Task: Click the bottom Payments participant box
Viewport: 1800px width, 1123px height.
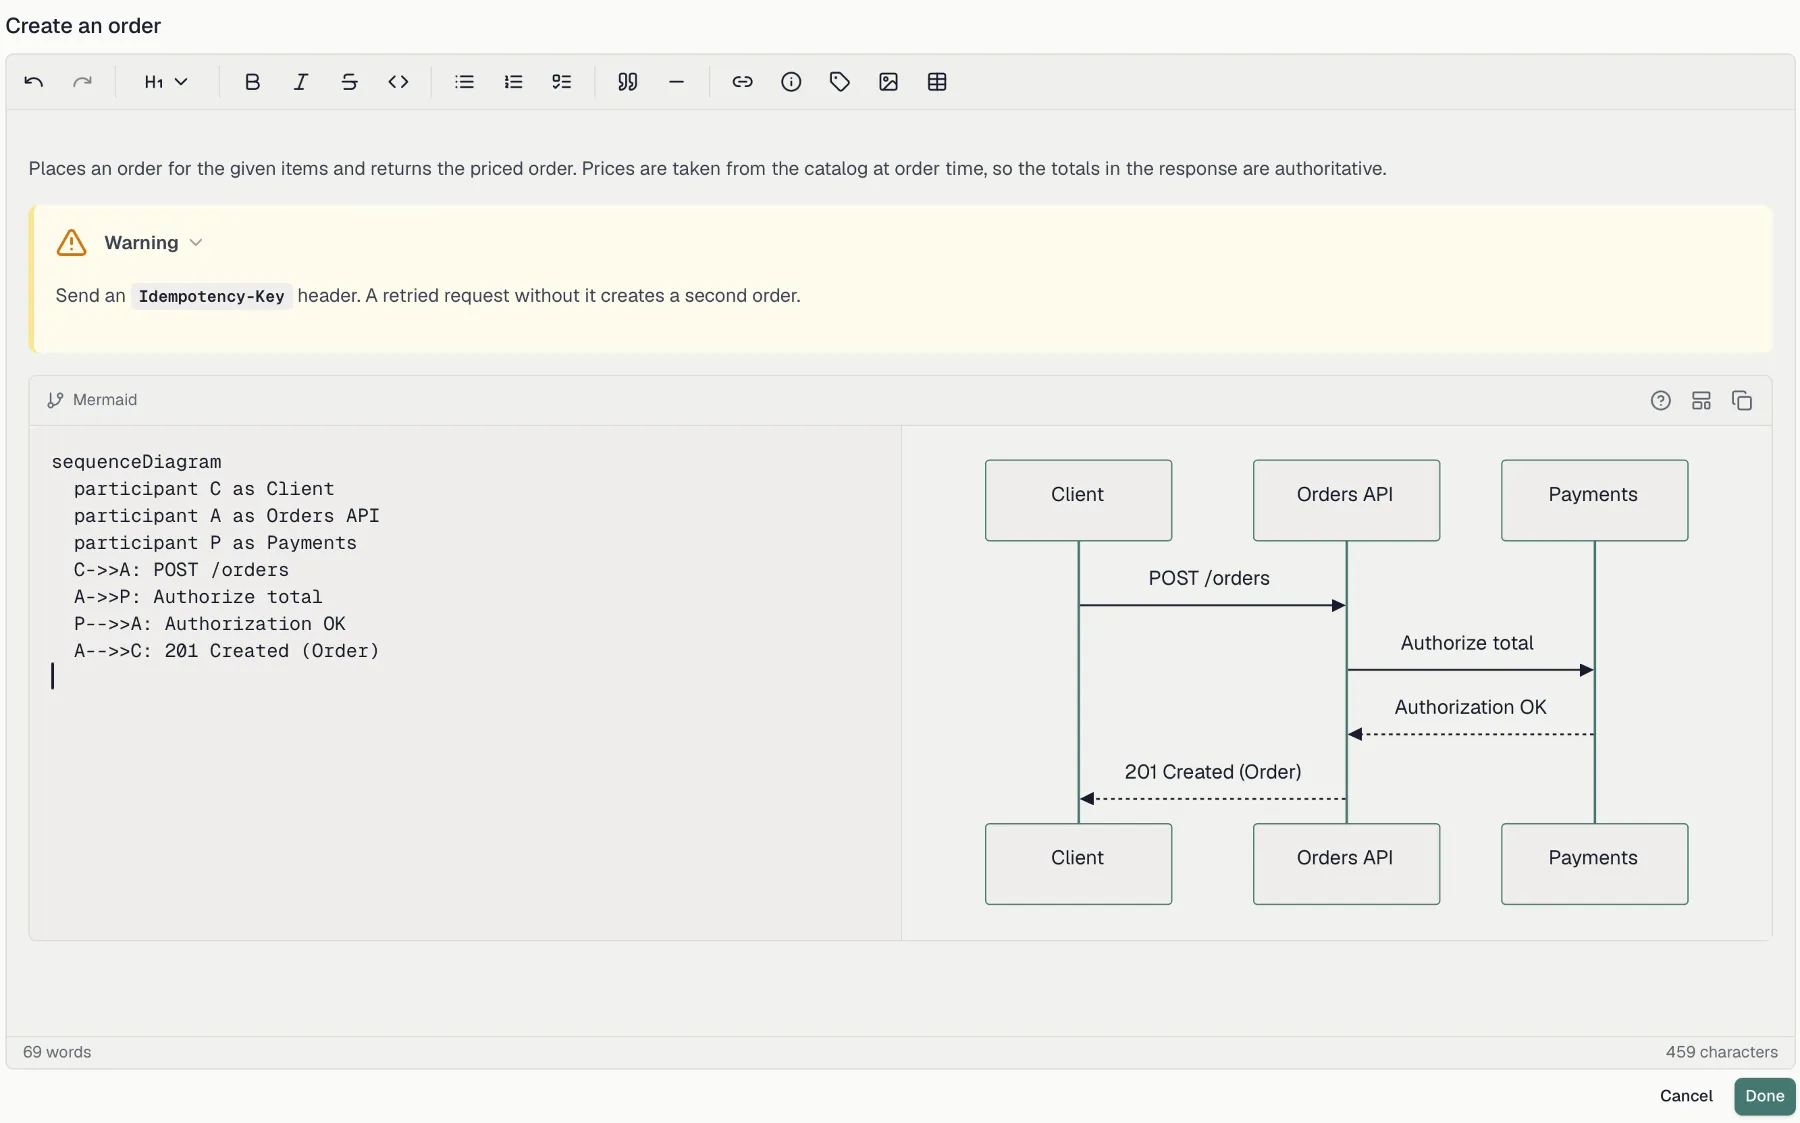Action: click(1594, 864)
